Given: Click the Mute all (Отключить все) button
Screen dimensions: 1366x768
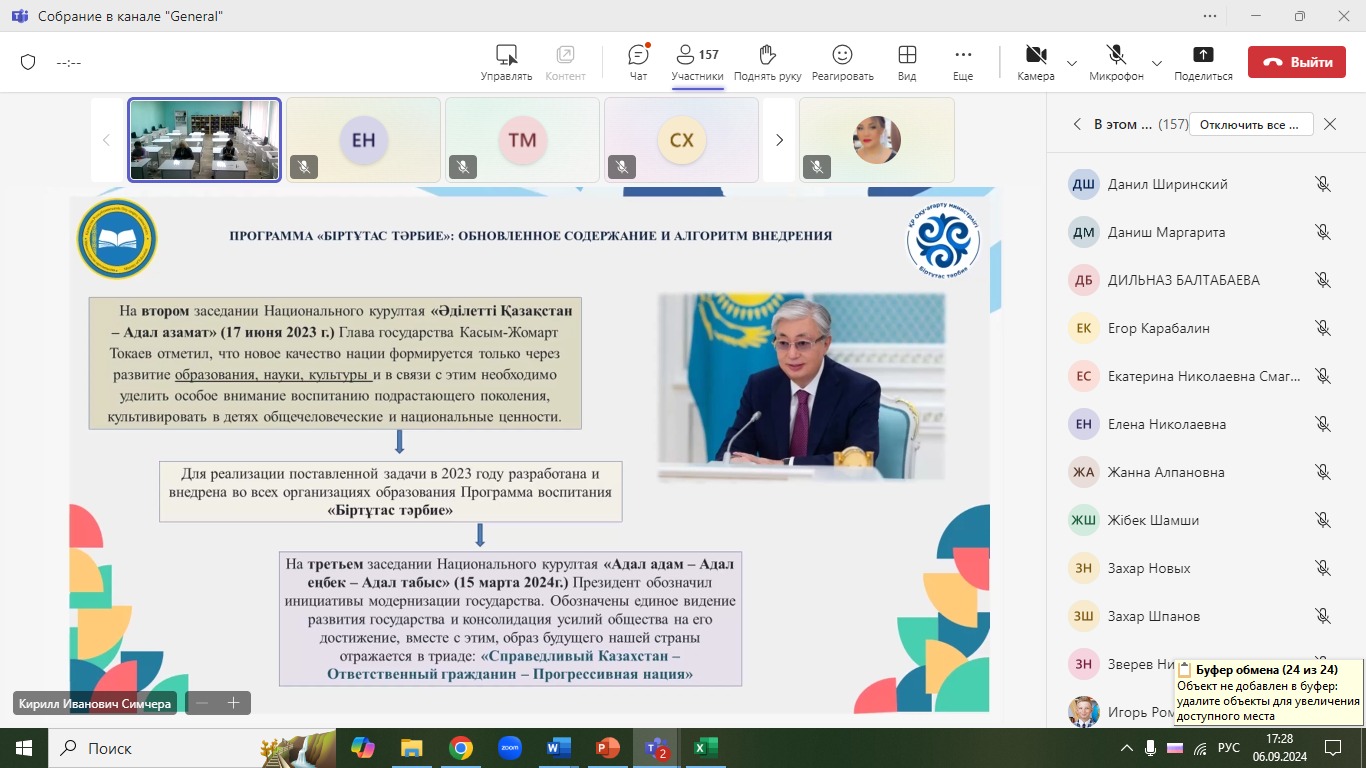Looking at the screenshot, I should coord(1250,125).
